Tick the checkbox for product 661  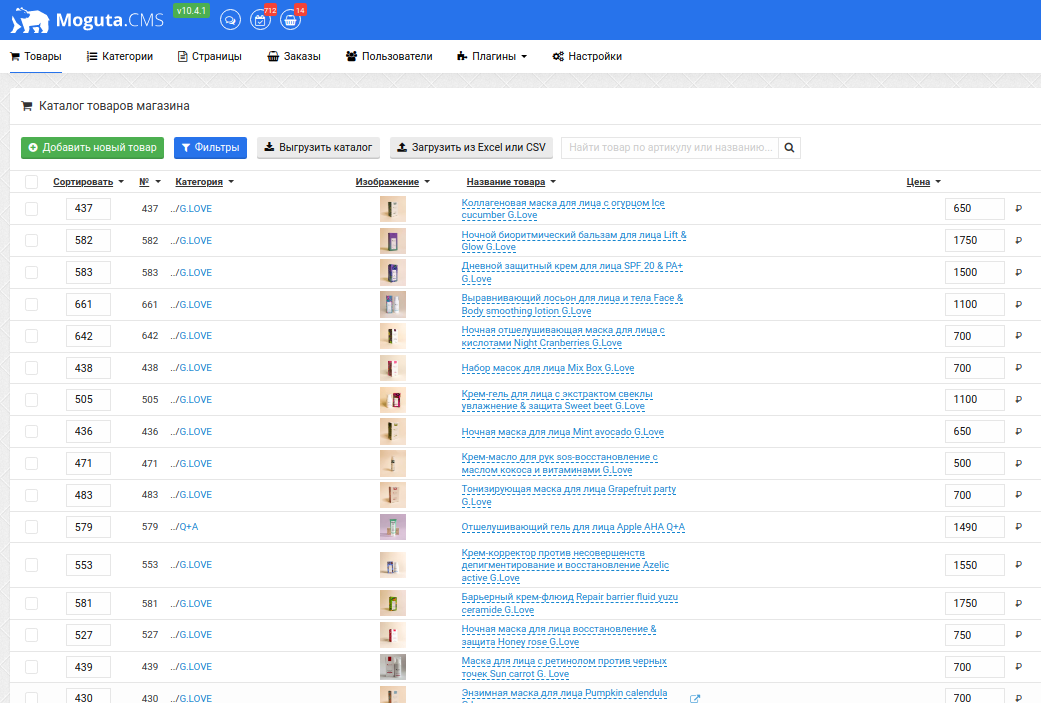31,304
